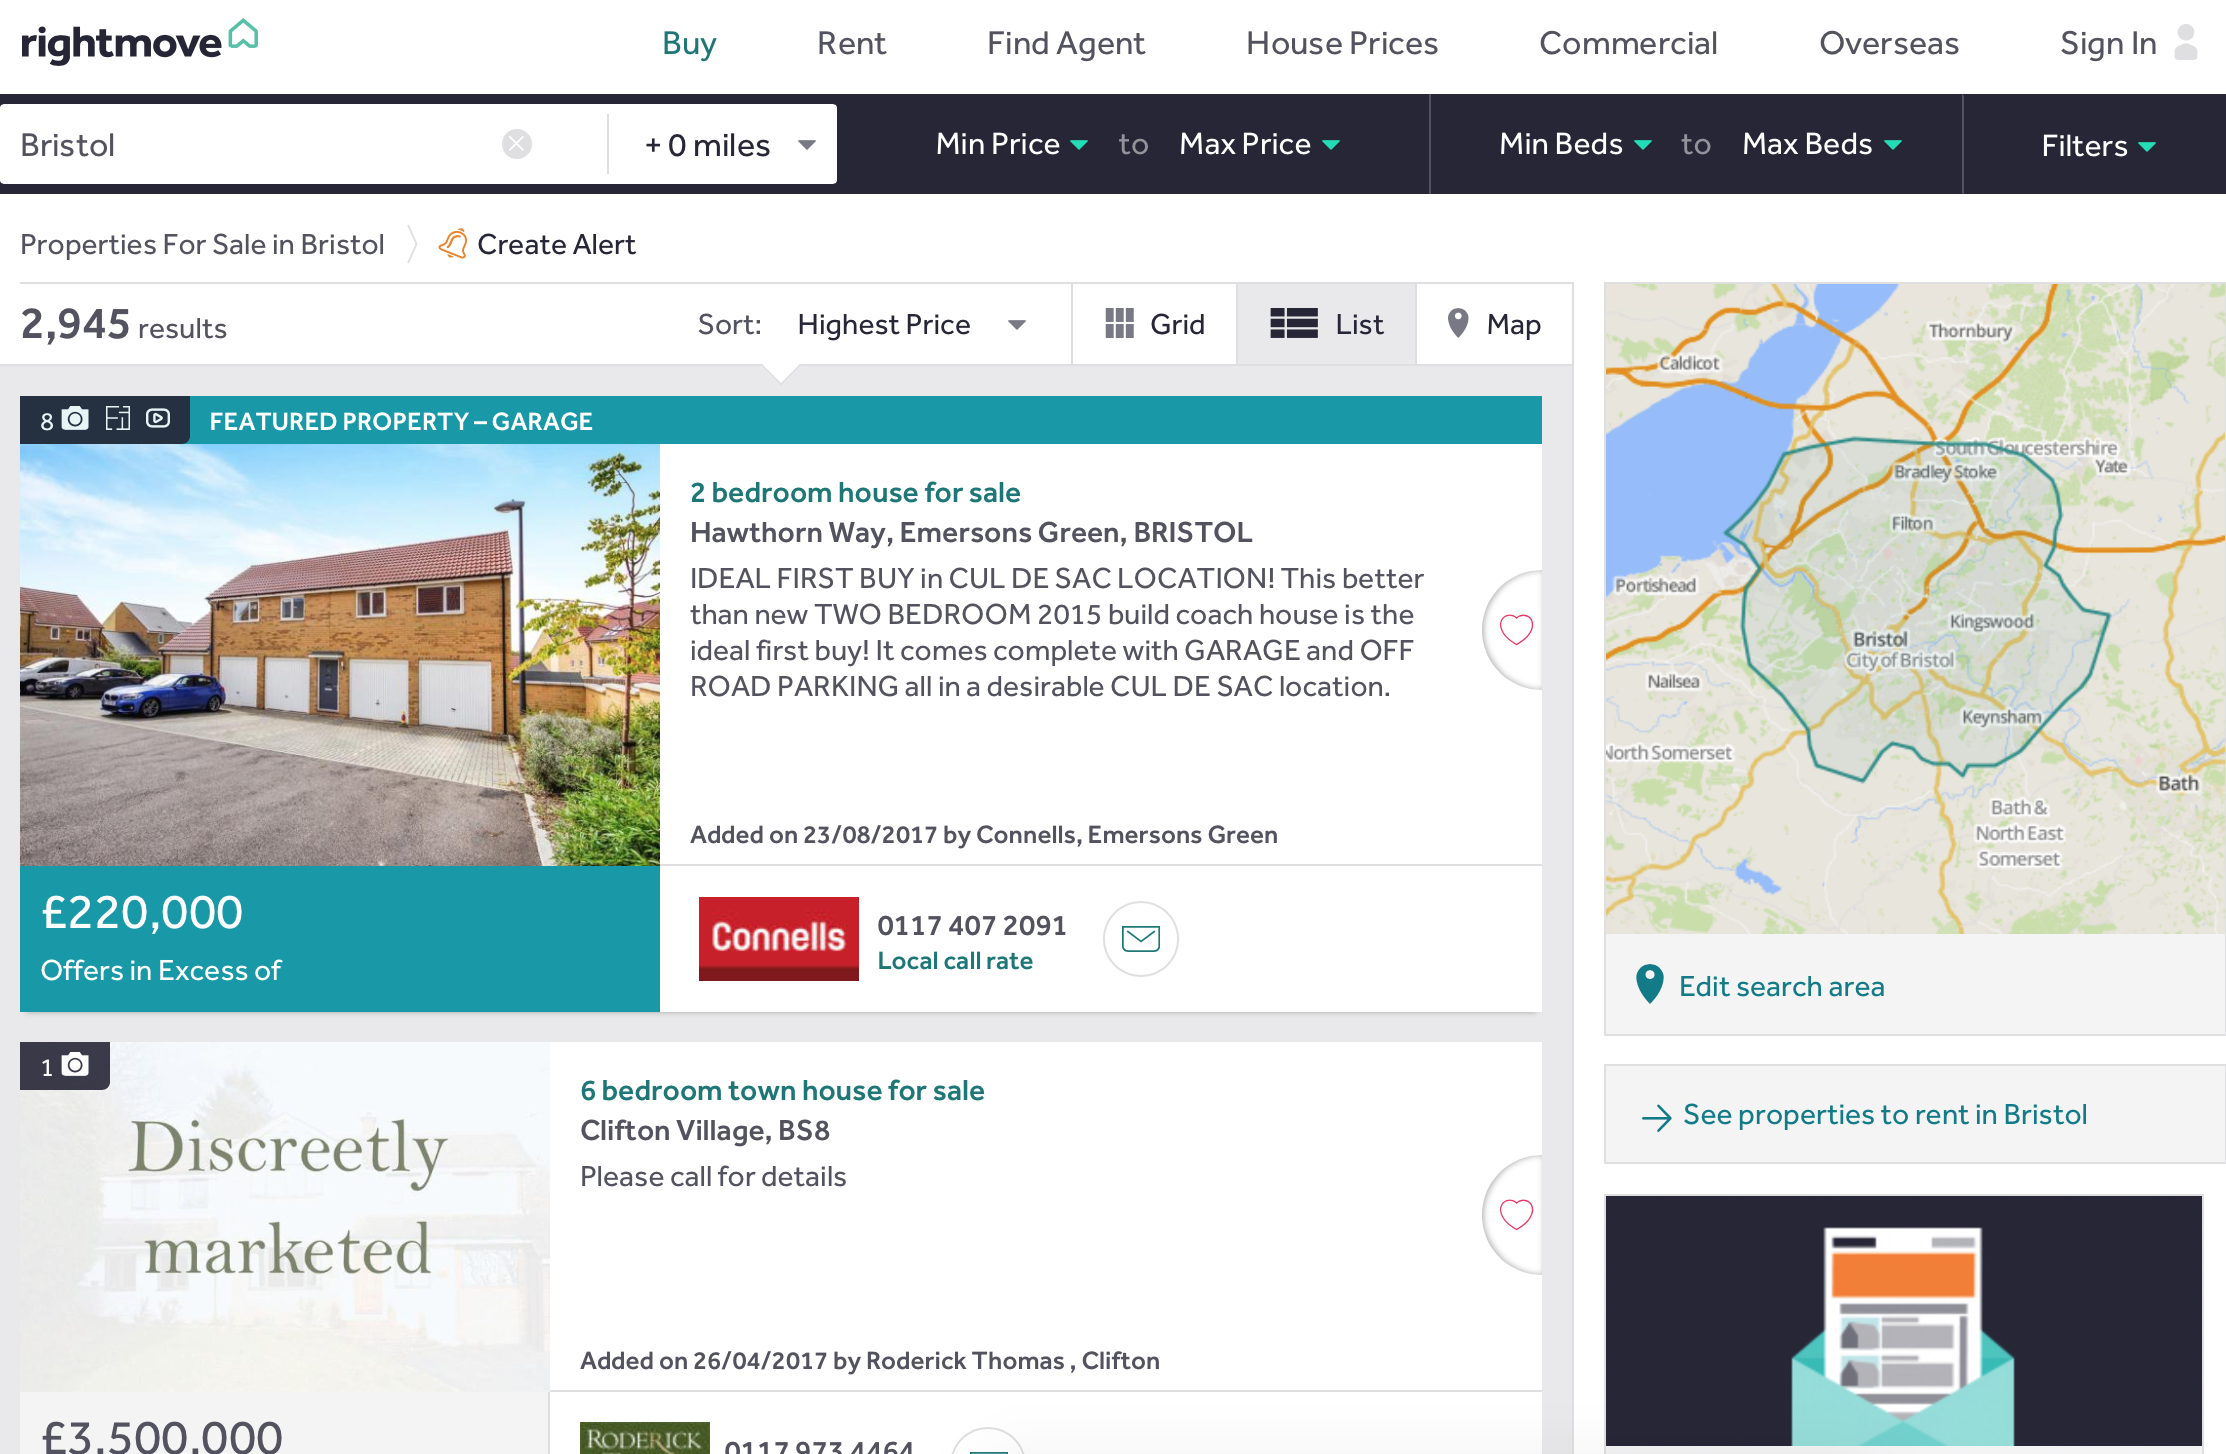Switch to Grid view
Viewport: 2226px width, 1454px height.
[x=1155, y=324]
